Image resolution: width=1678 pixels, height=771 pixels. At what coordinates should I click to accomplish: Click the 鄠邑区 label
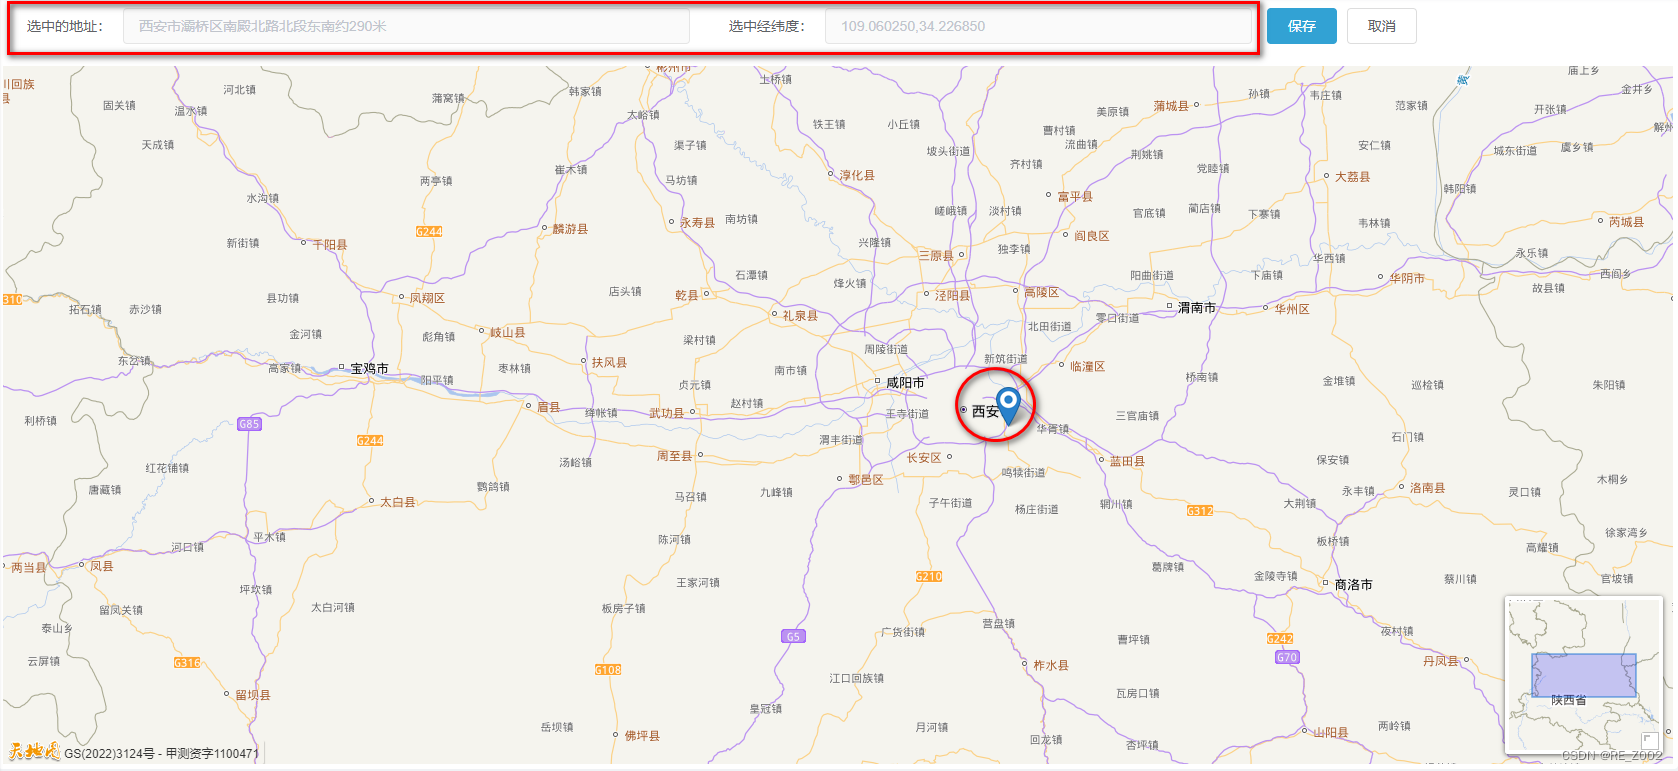(x=866, y=480)
